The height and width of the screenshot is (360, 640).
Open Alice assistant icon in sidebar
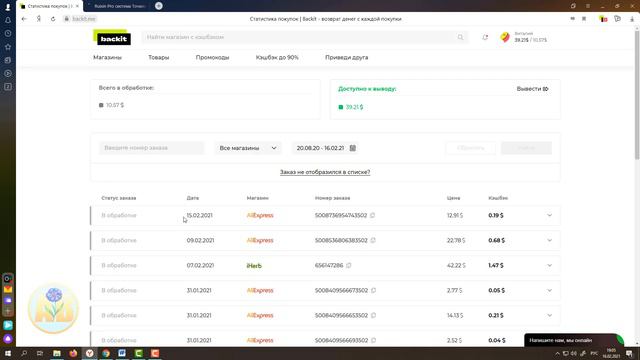tap(8, 338)
